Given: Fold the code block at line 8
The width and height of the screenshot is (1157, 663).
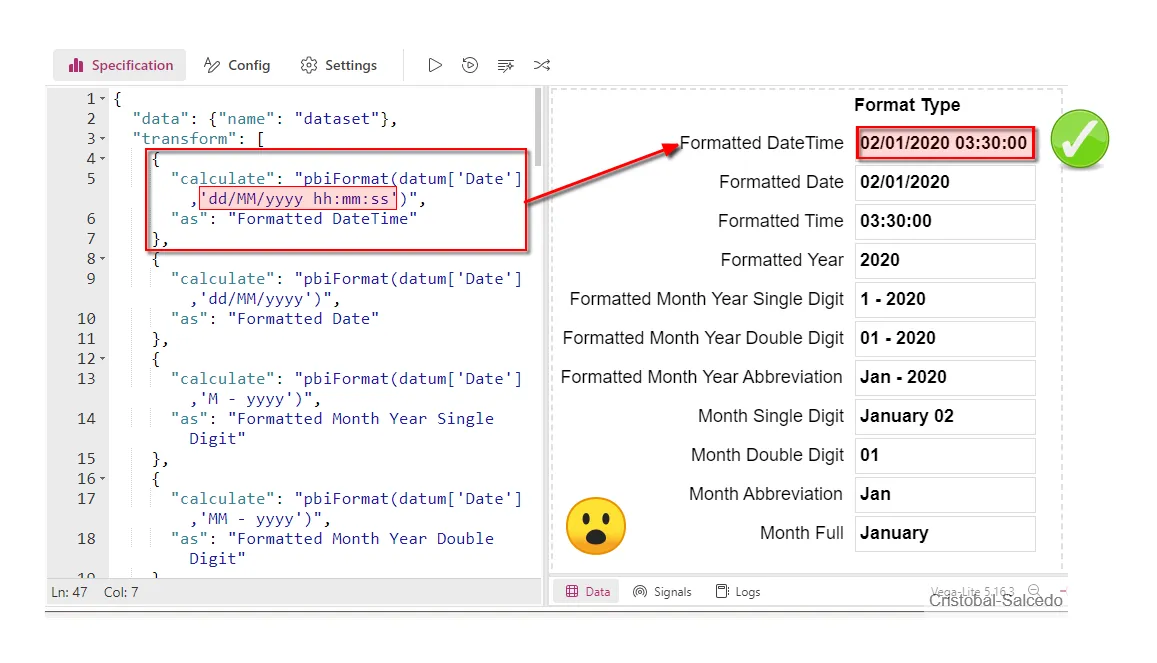Looking at the screenshot, I should coord(103,259).
